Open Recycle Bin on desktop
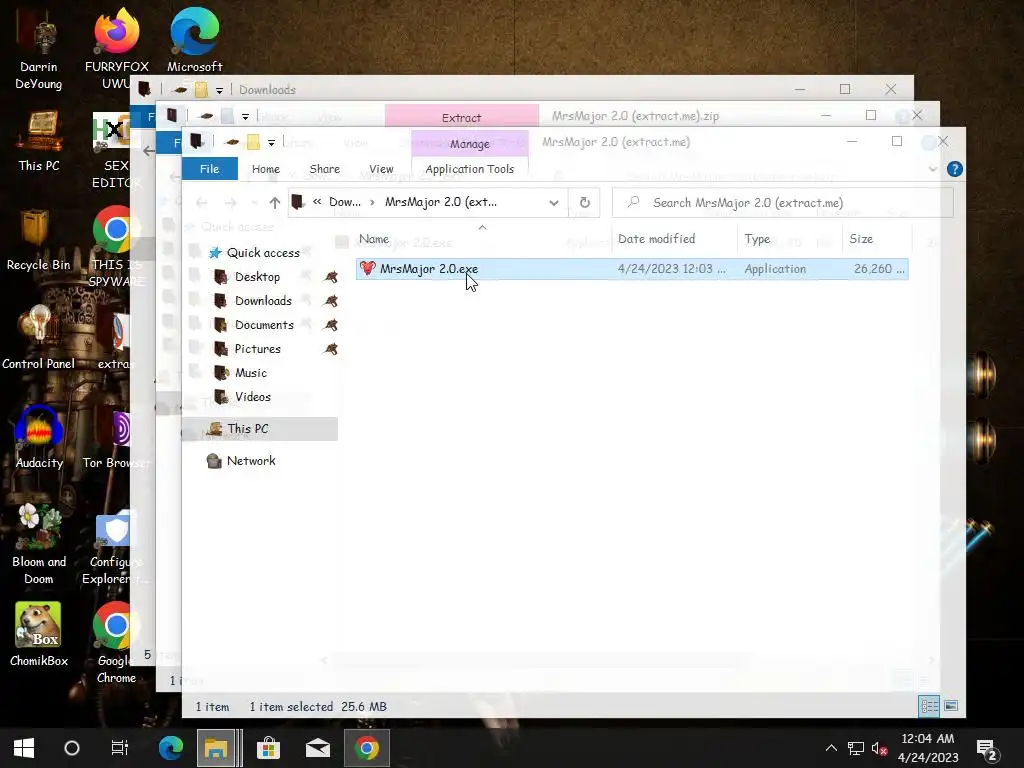The width and height of the screenshot is (1024, 768). (x=39, y=240)
